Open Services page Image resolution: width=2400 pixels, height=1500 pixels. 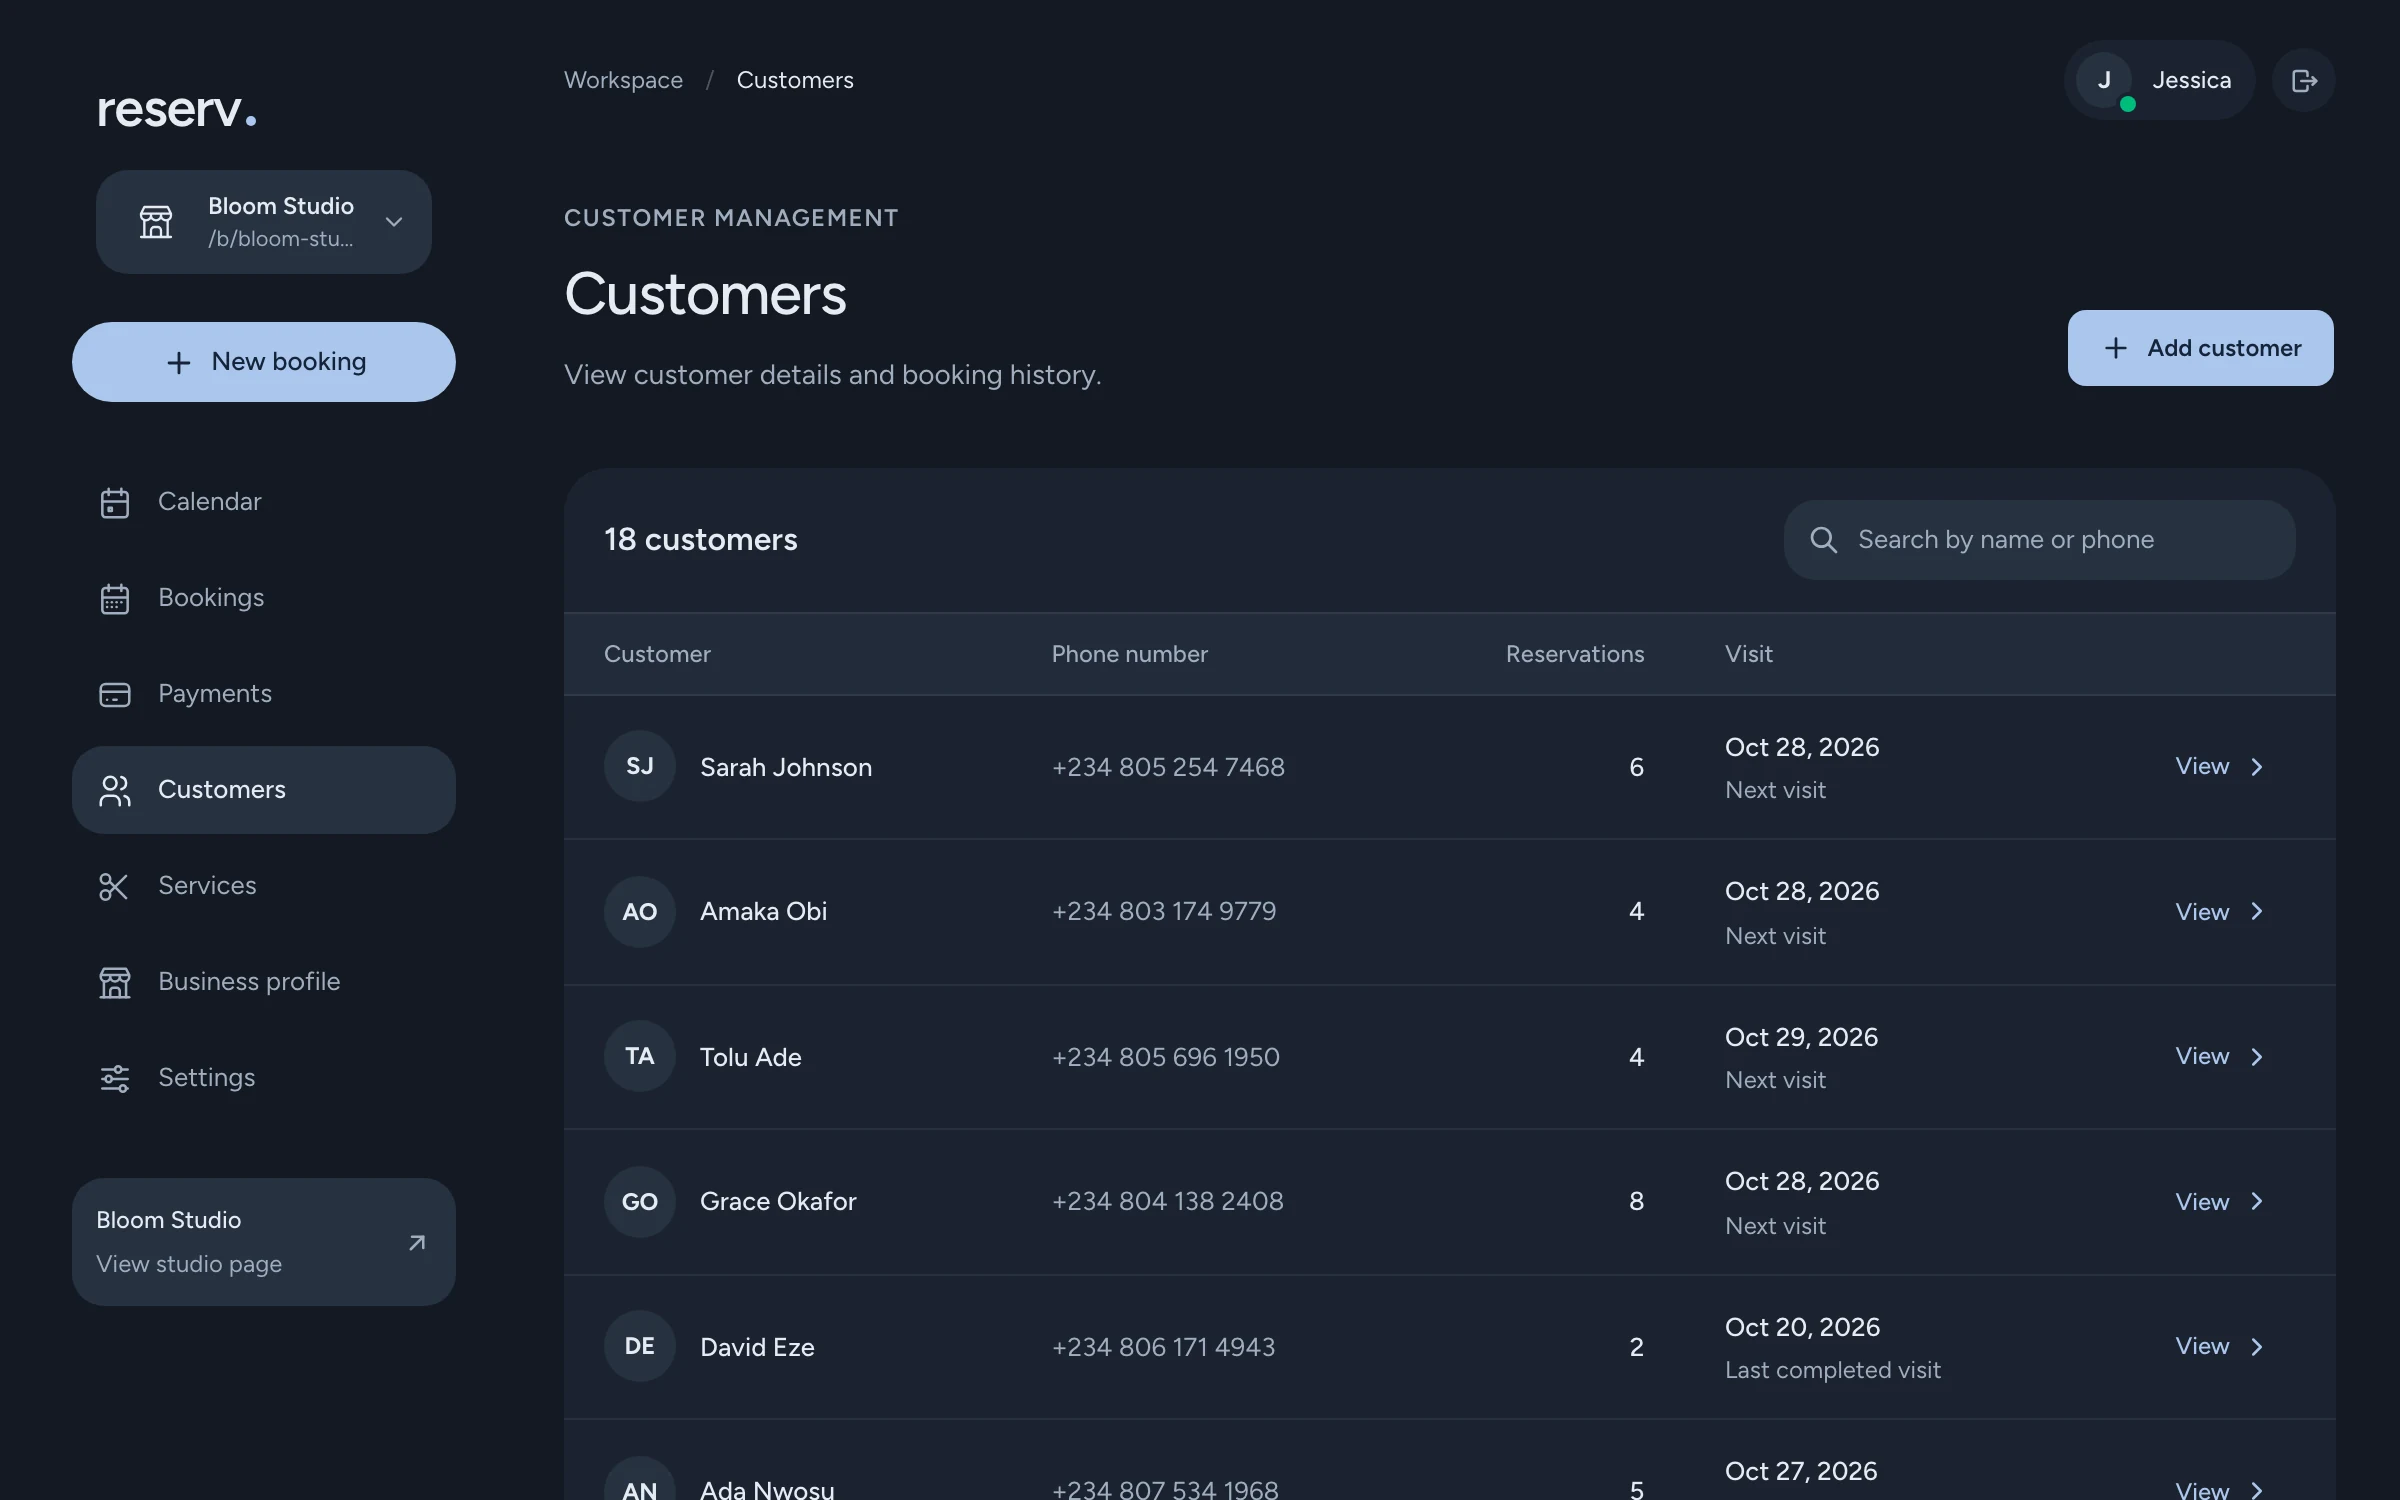click(264, 886)
